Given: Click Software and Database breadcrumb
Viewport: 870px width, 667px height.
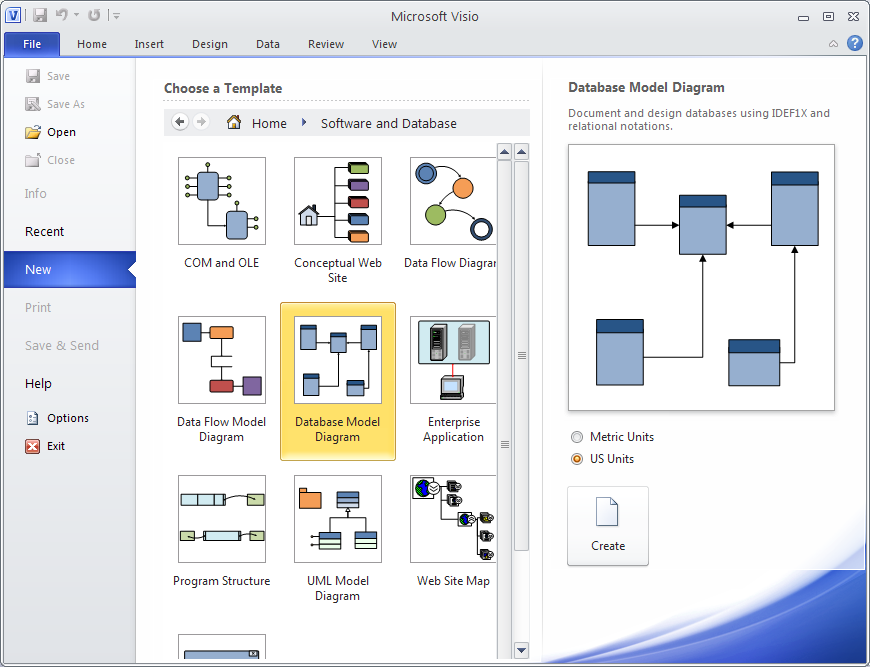Looking at the screenshot, I should tap(388, 123).
